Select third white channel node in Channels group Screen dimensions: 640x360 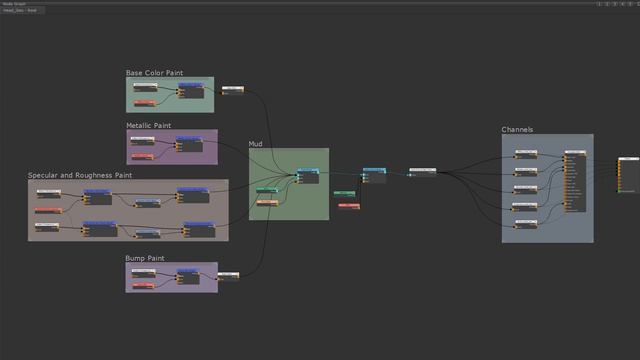coord(525,189)
